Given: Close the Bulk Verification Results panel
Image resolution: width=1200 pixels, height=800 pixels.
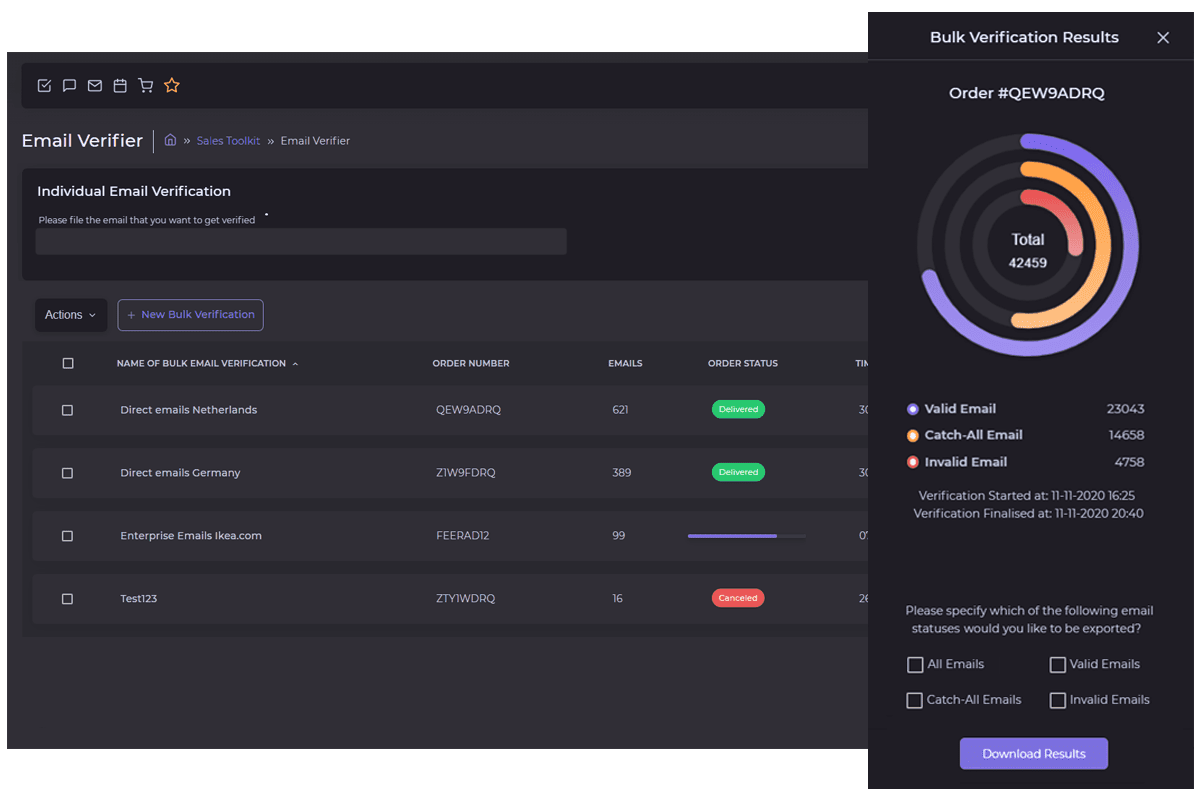Looking at the screenshot, I should [x=1162, y=38].
